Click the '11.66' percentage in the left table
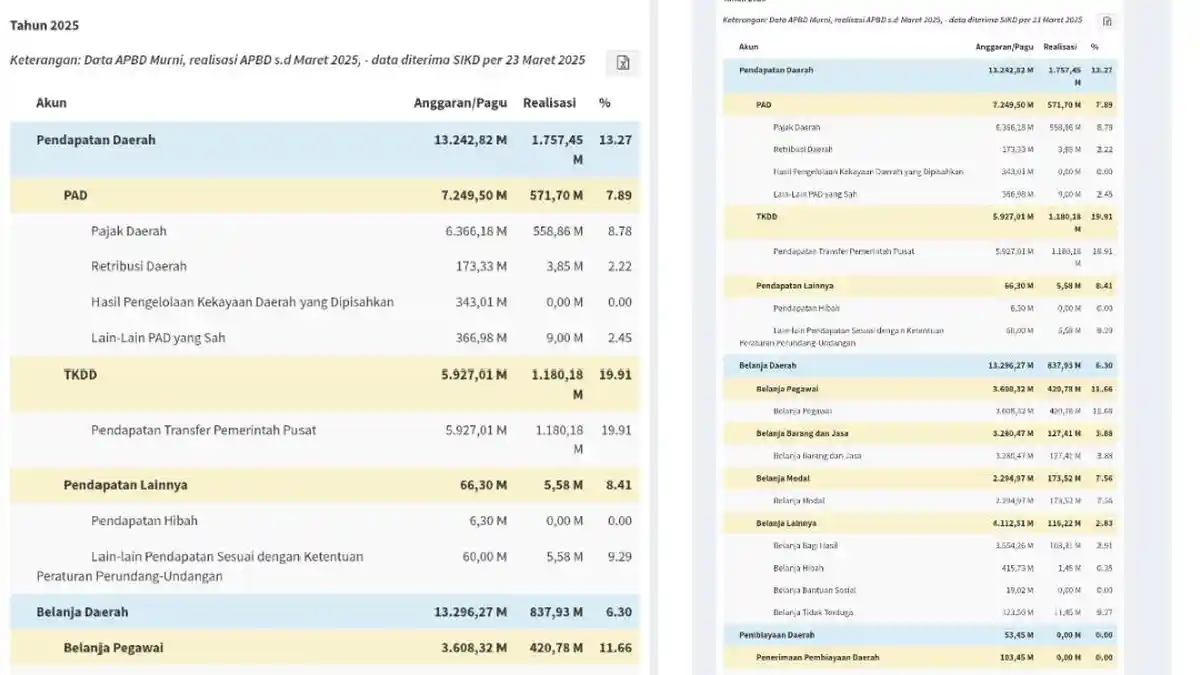 point(615,648)
